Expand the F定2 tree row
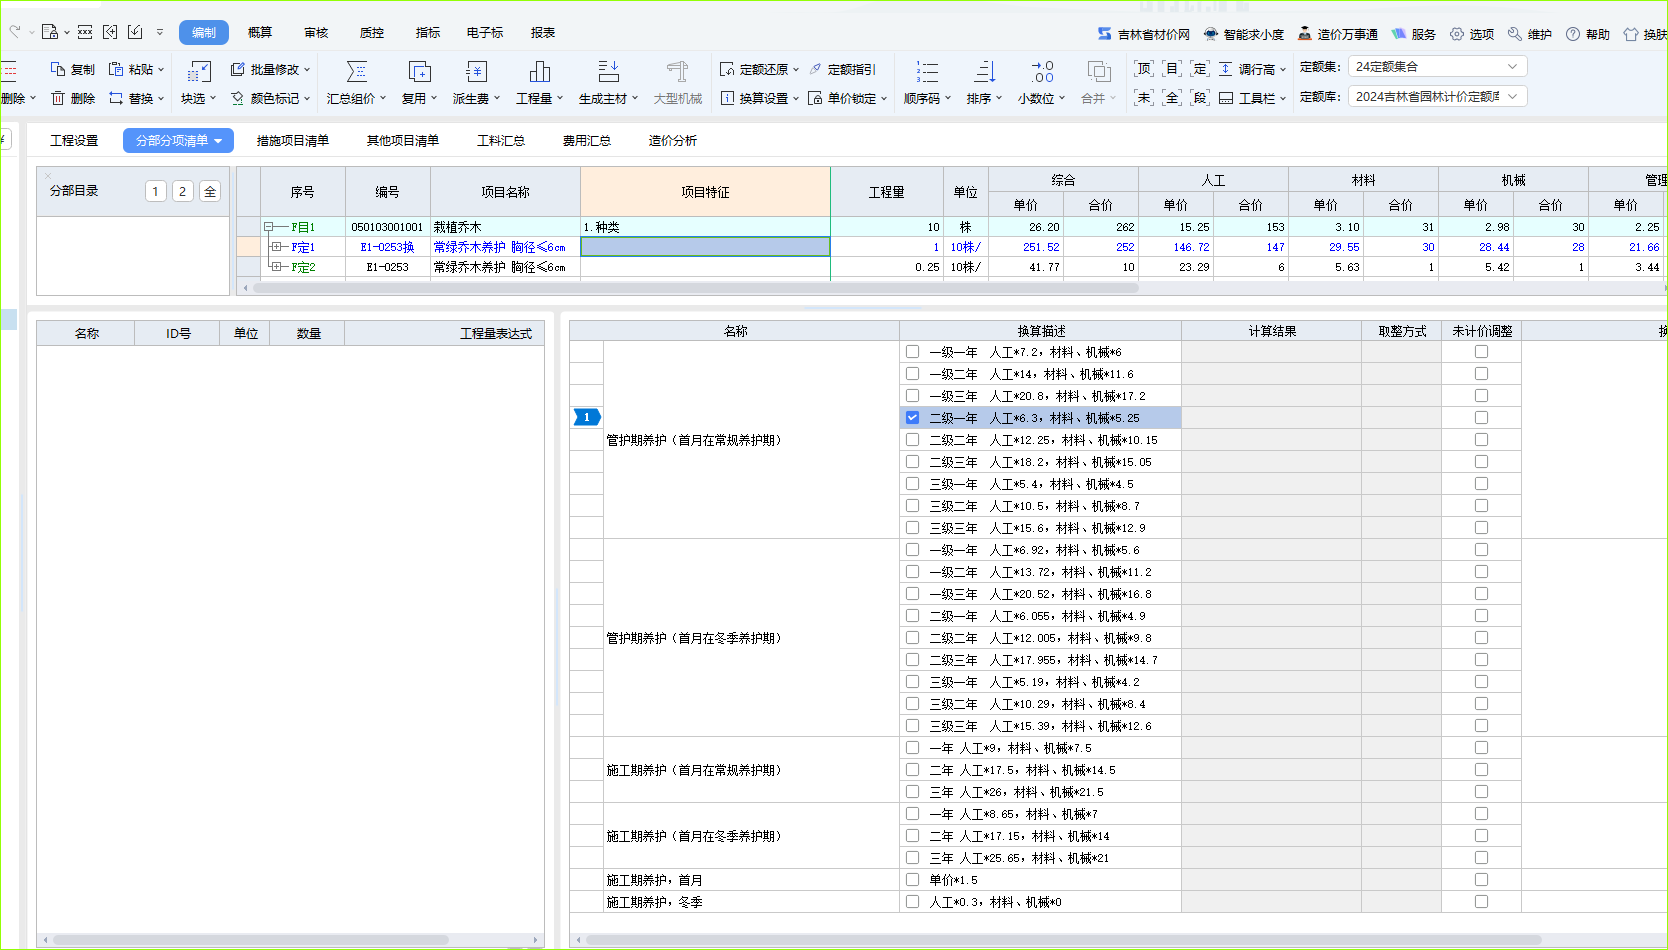Screen dimensions: 1668x950 point(277,267)
